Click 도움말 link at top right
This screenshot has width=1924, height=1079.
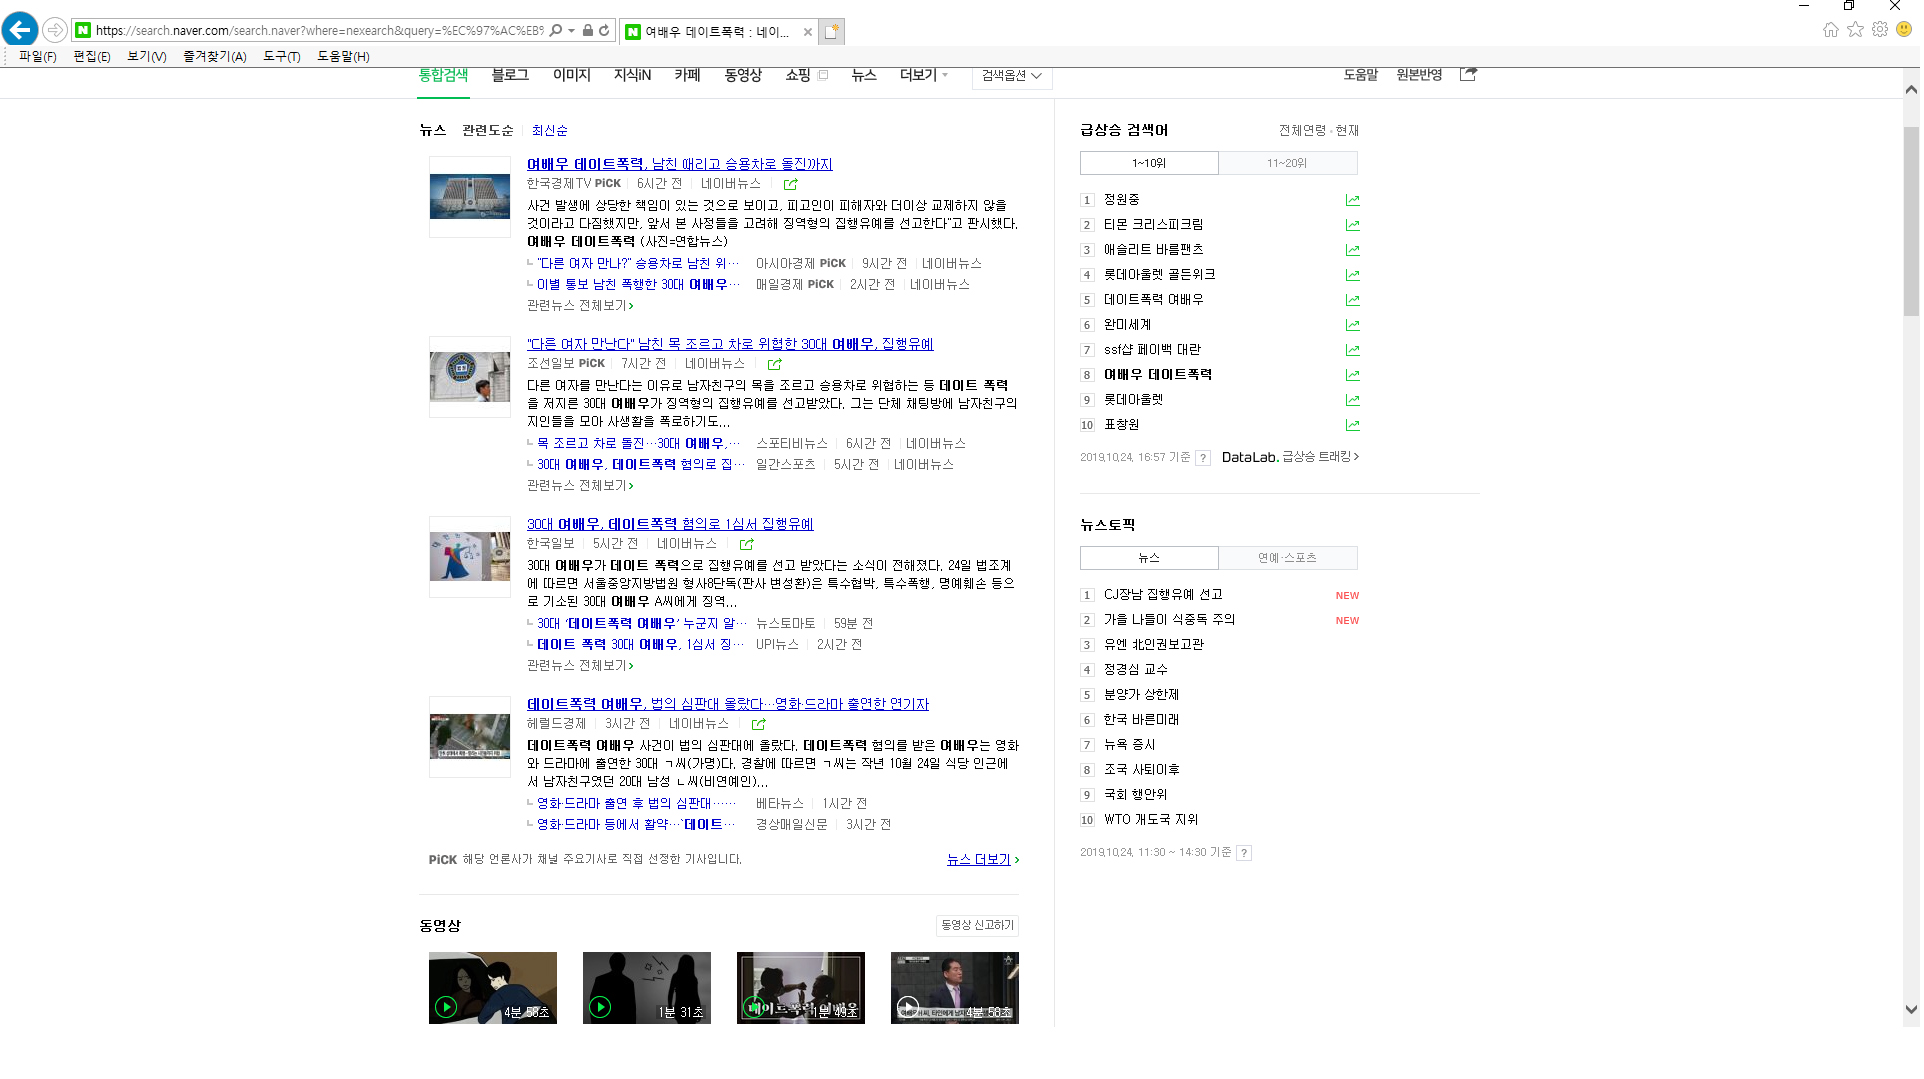coord(1361,75)
